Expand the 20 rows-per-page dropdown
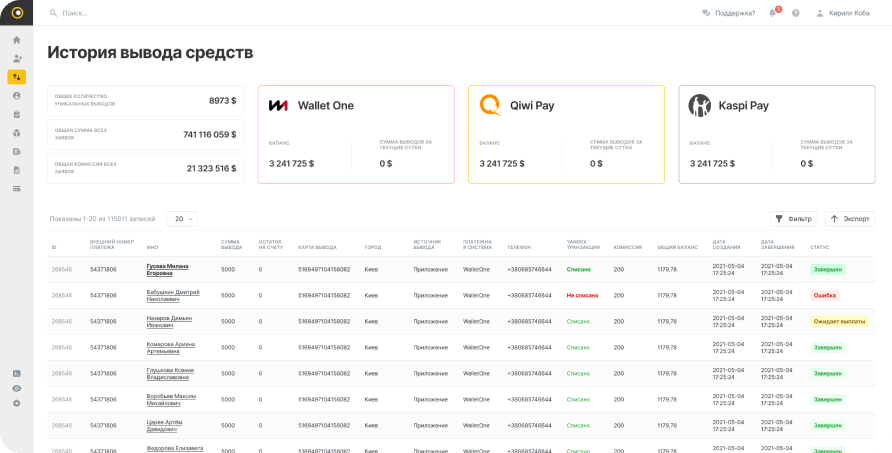Image resolution: width=892 pixels, height=453 pixels. [181, 218]
